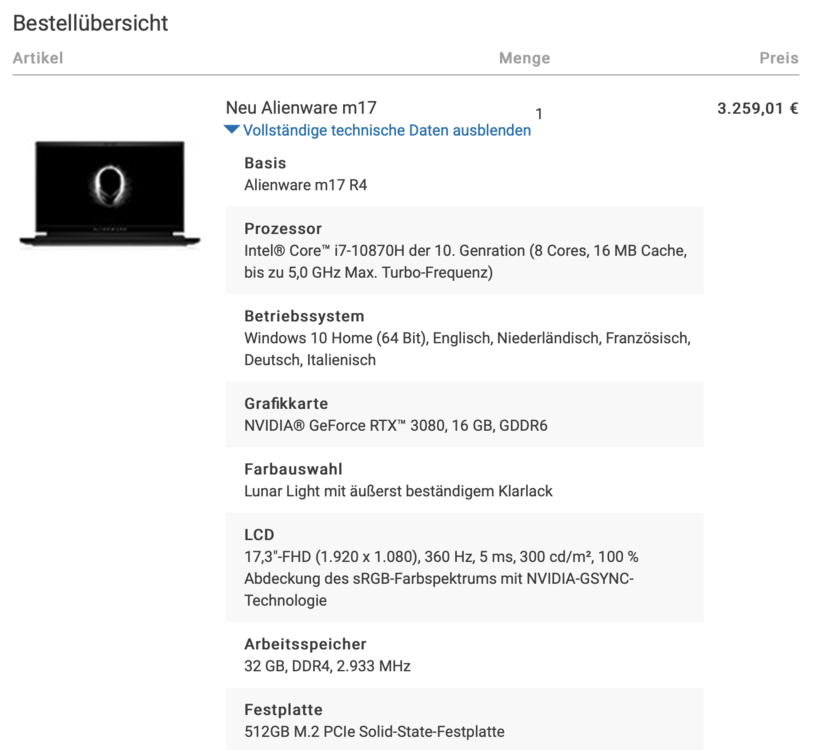This screenshot has height=750, width=813.
Task: Click the price 3.259,01 €
Action: click(x=757, y=107)
